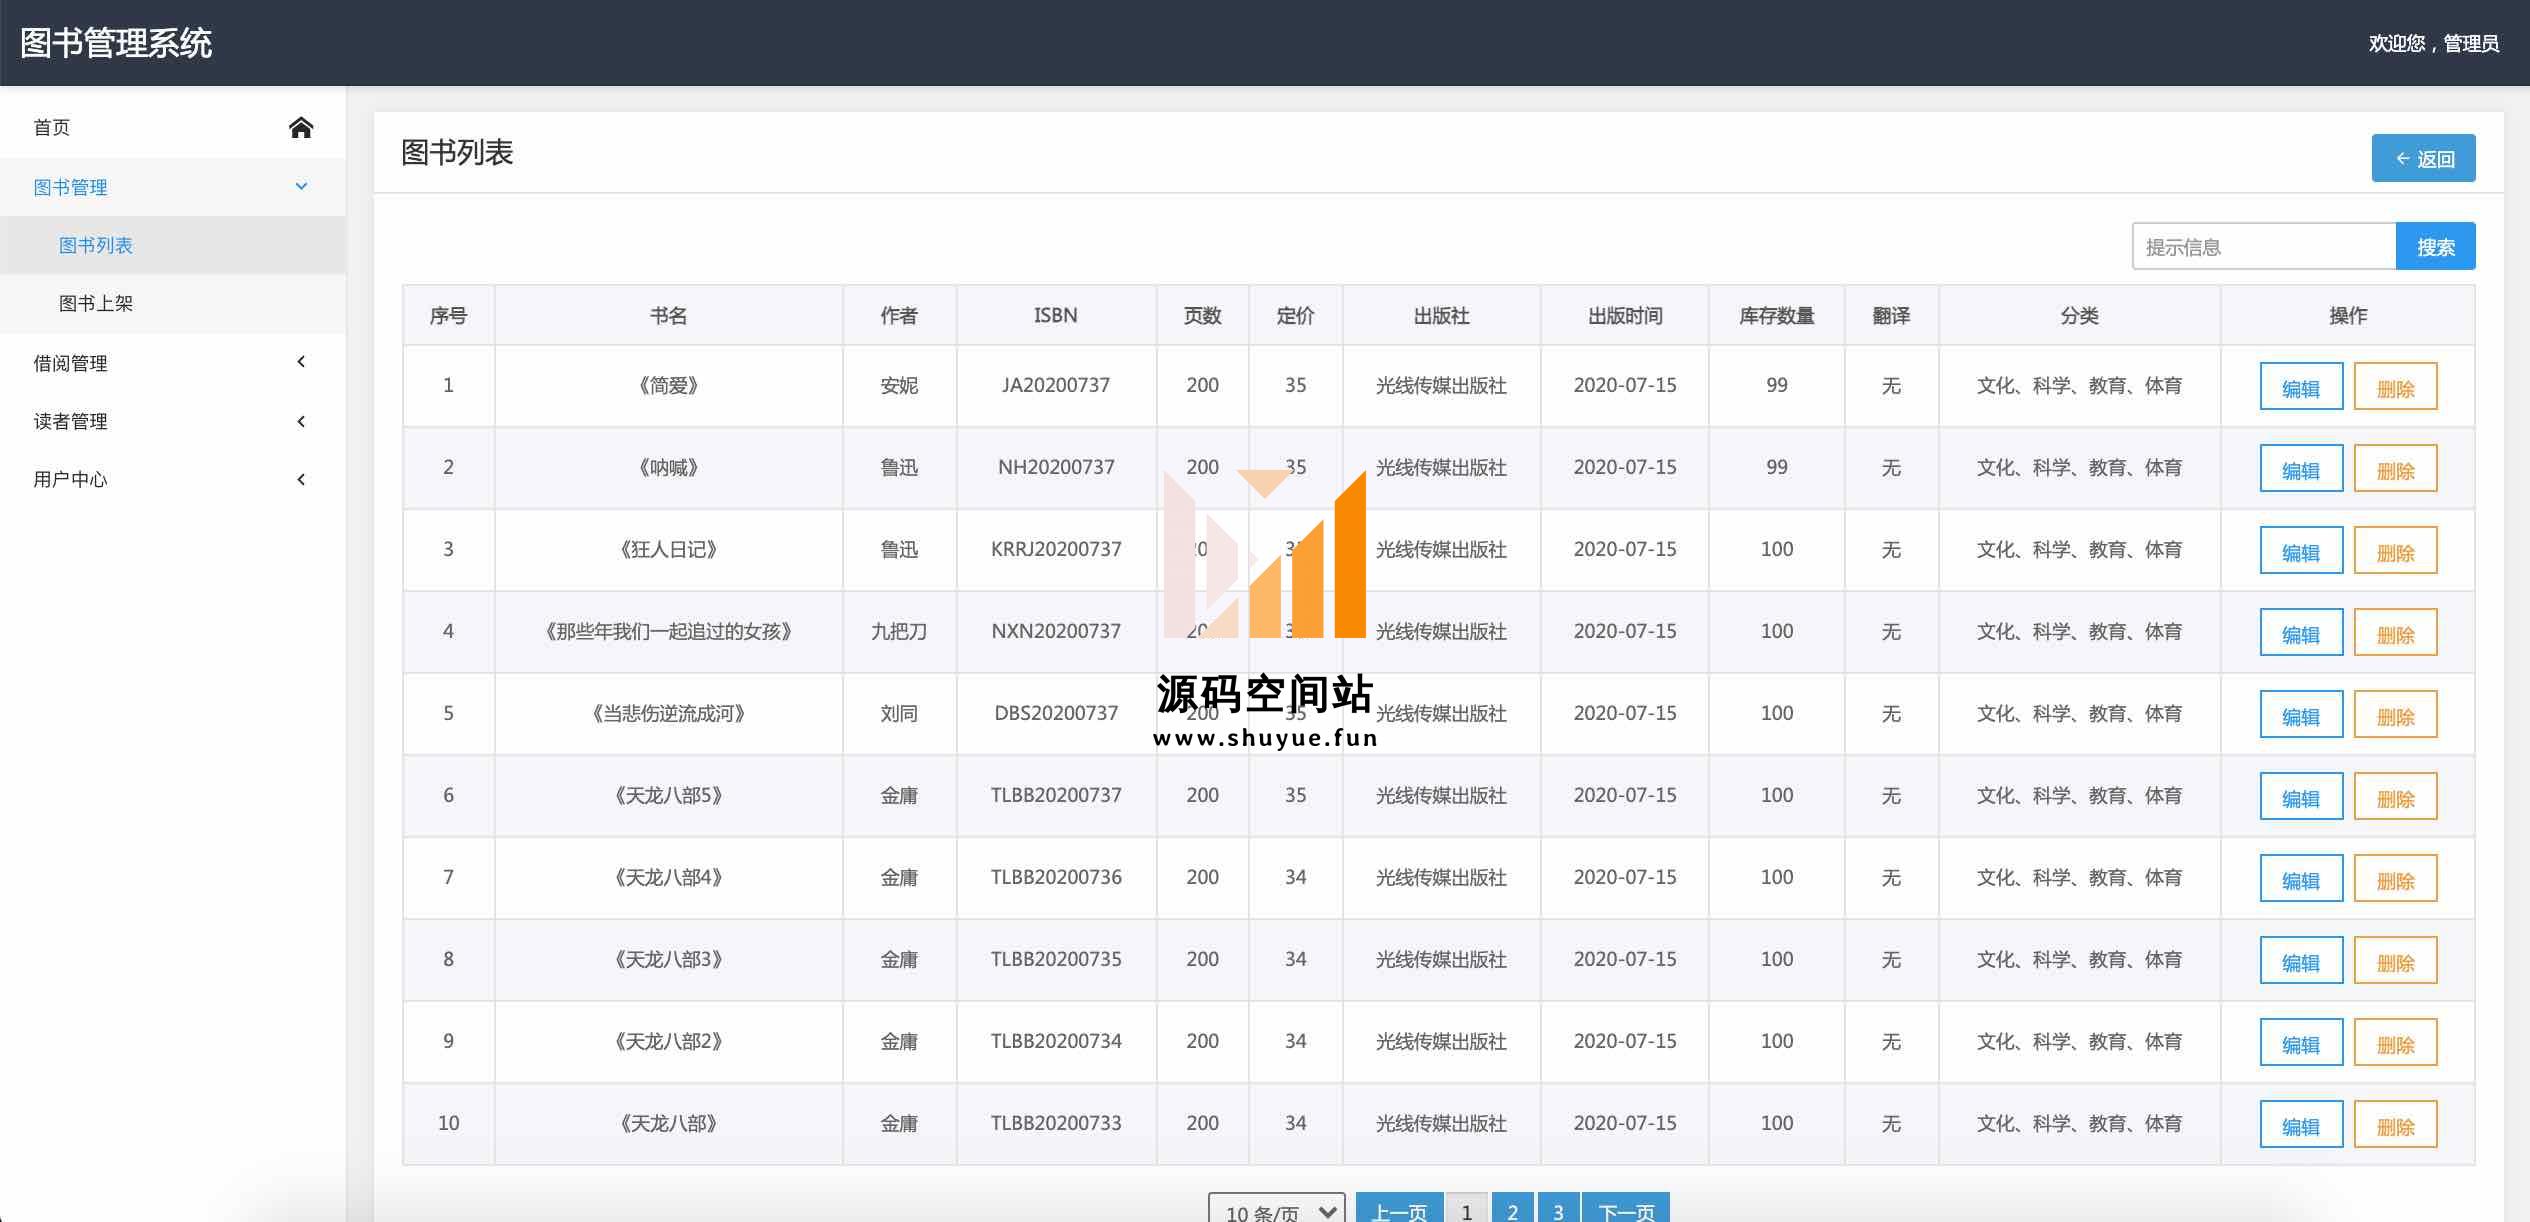Screen dimensions: 2530x1222
Task: Edit the book 《天龙八部3》
Action: [x=2301, y=960]
